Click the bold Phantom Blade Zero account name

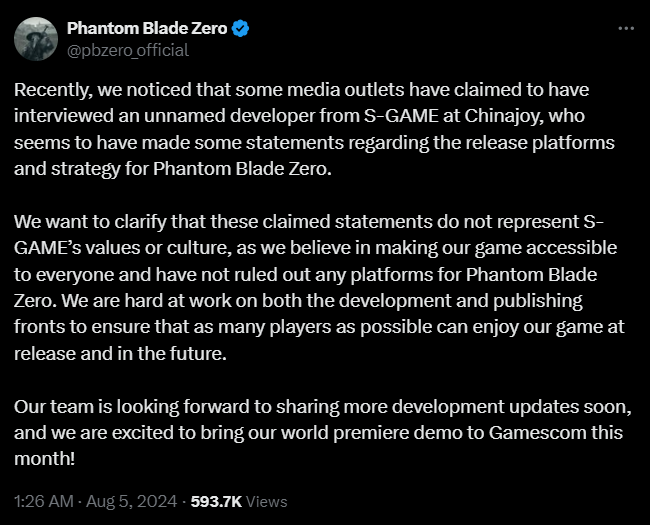tap(146, 29)
